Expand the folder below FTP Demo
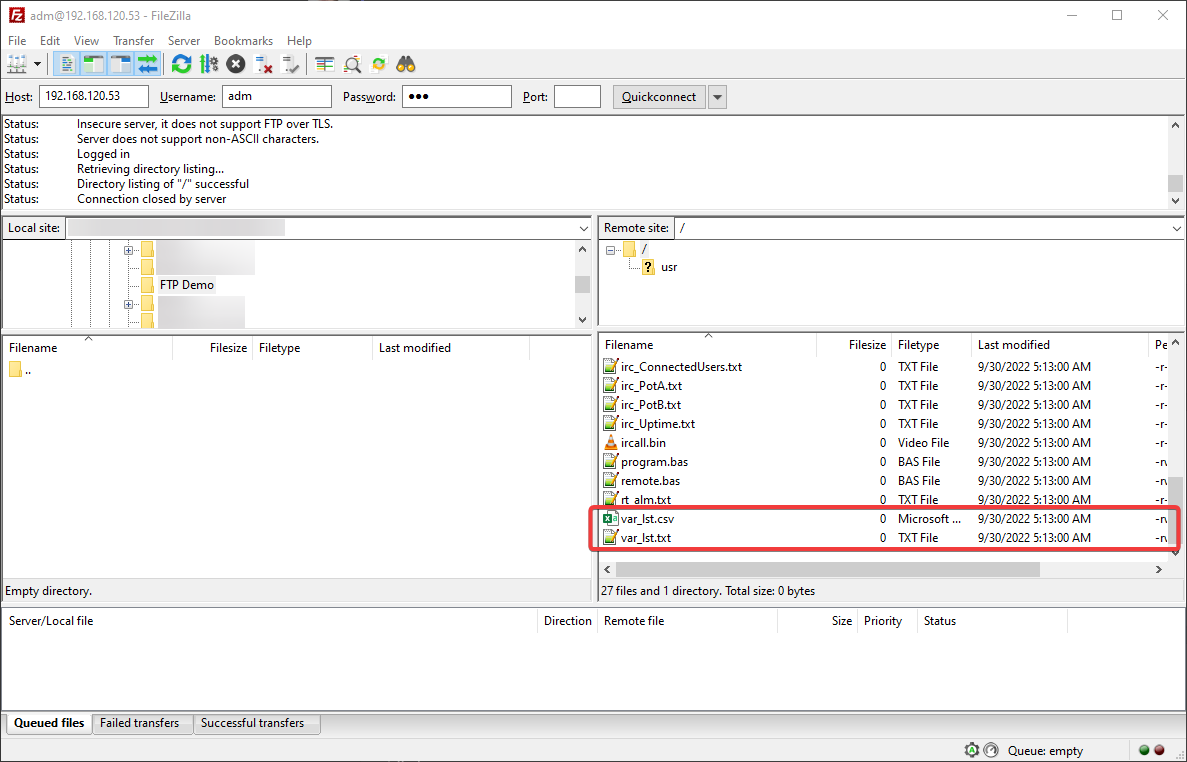This screenshot has width=1187, height=762. [128, 304]
